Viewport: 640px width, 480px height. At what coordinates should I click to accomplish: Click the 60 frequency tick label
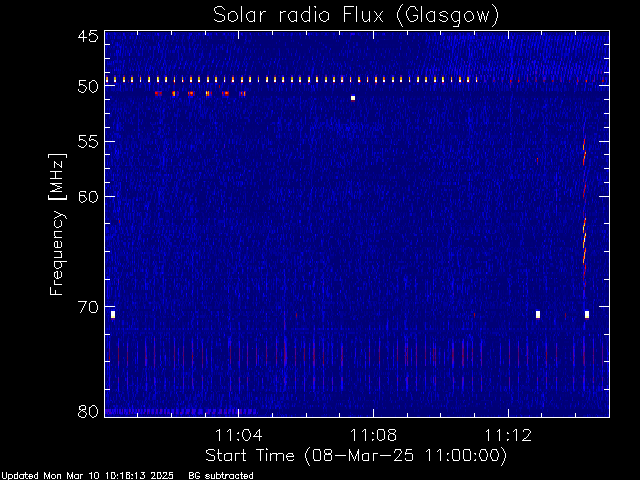(x=88, y=196)
